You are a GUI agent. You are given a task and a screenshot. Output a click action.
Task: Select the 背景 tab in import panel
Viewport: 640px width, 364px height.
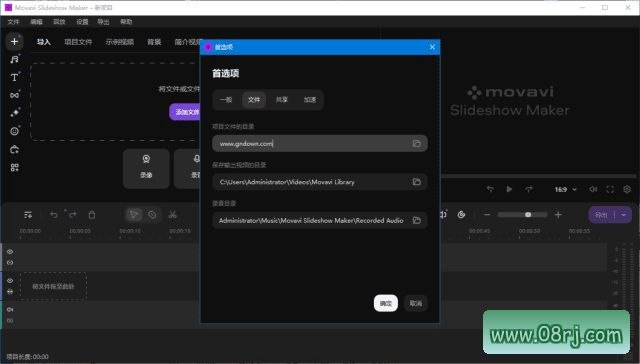coord(154,42)
